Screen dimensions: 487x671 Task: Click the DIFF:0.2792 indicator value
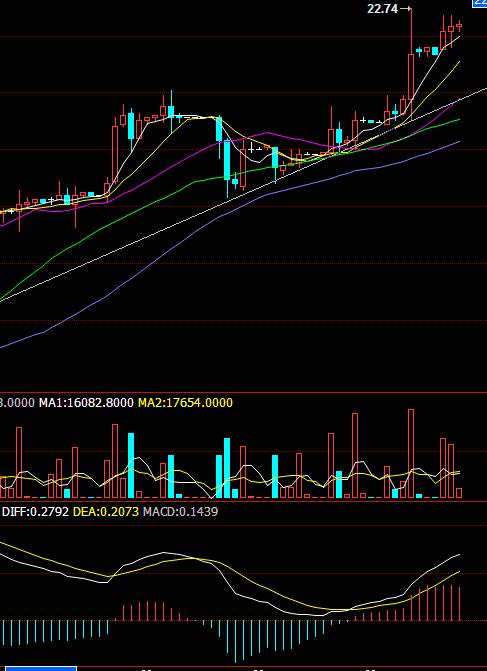36,511
